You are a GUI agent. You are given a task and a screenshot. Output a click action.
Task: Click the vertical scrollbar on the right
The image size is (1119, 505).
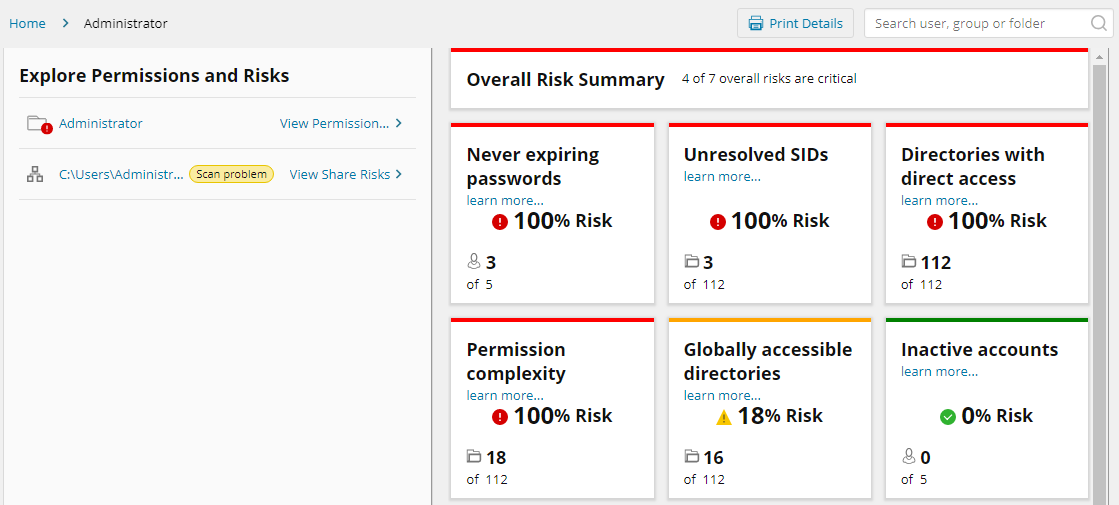point(1100,280)
